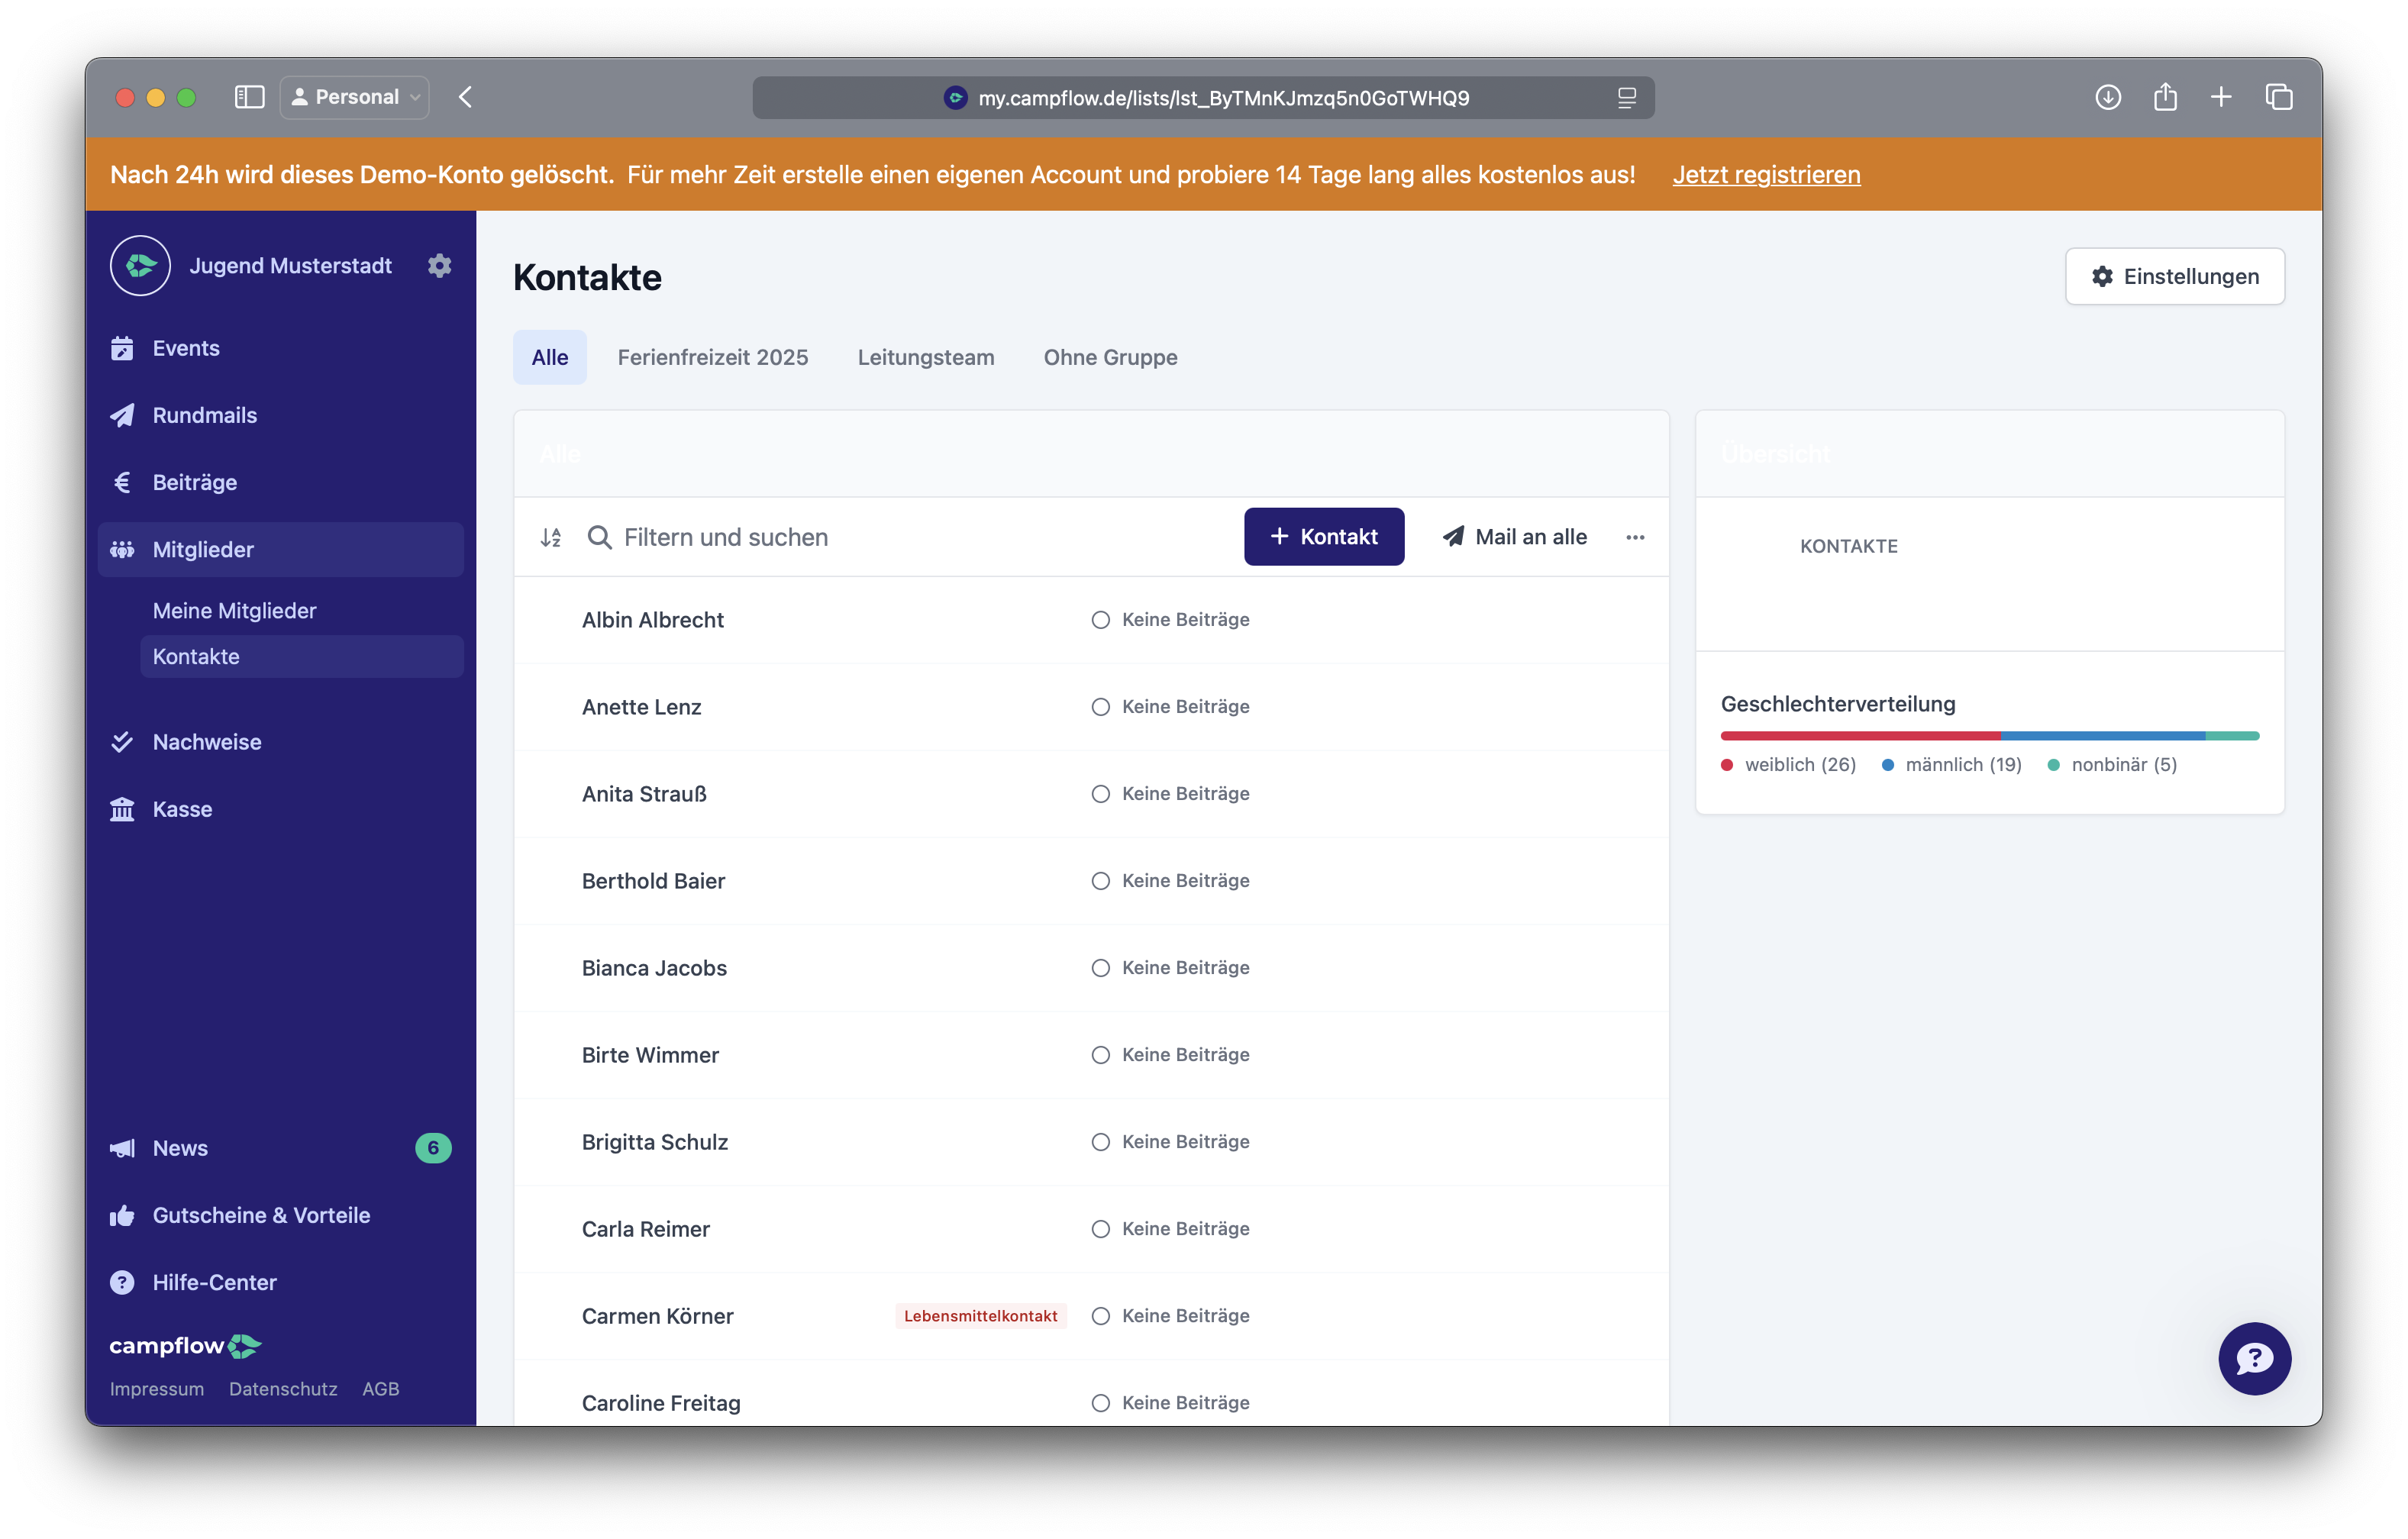Open the Impressum footer link

click(x=156, y=1389)
